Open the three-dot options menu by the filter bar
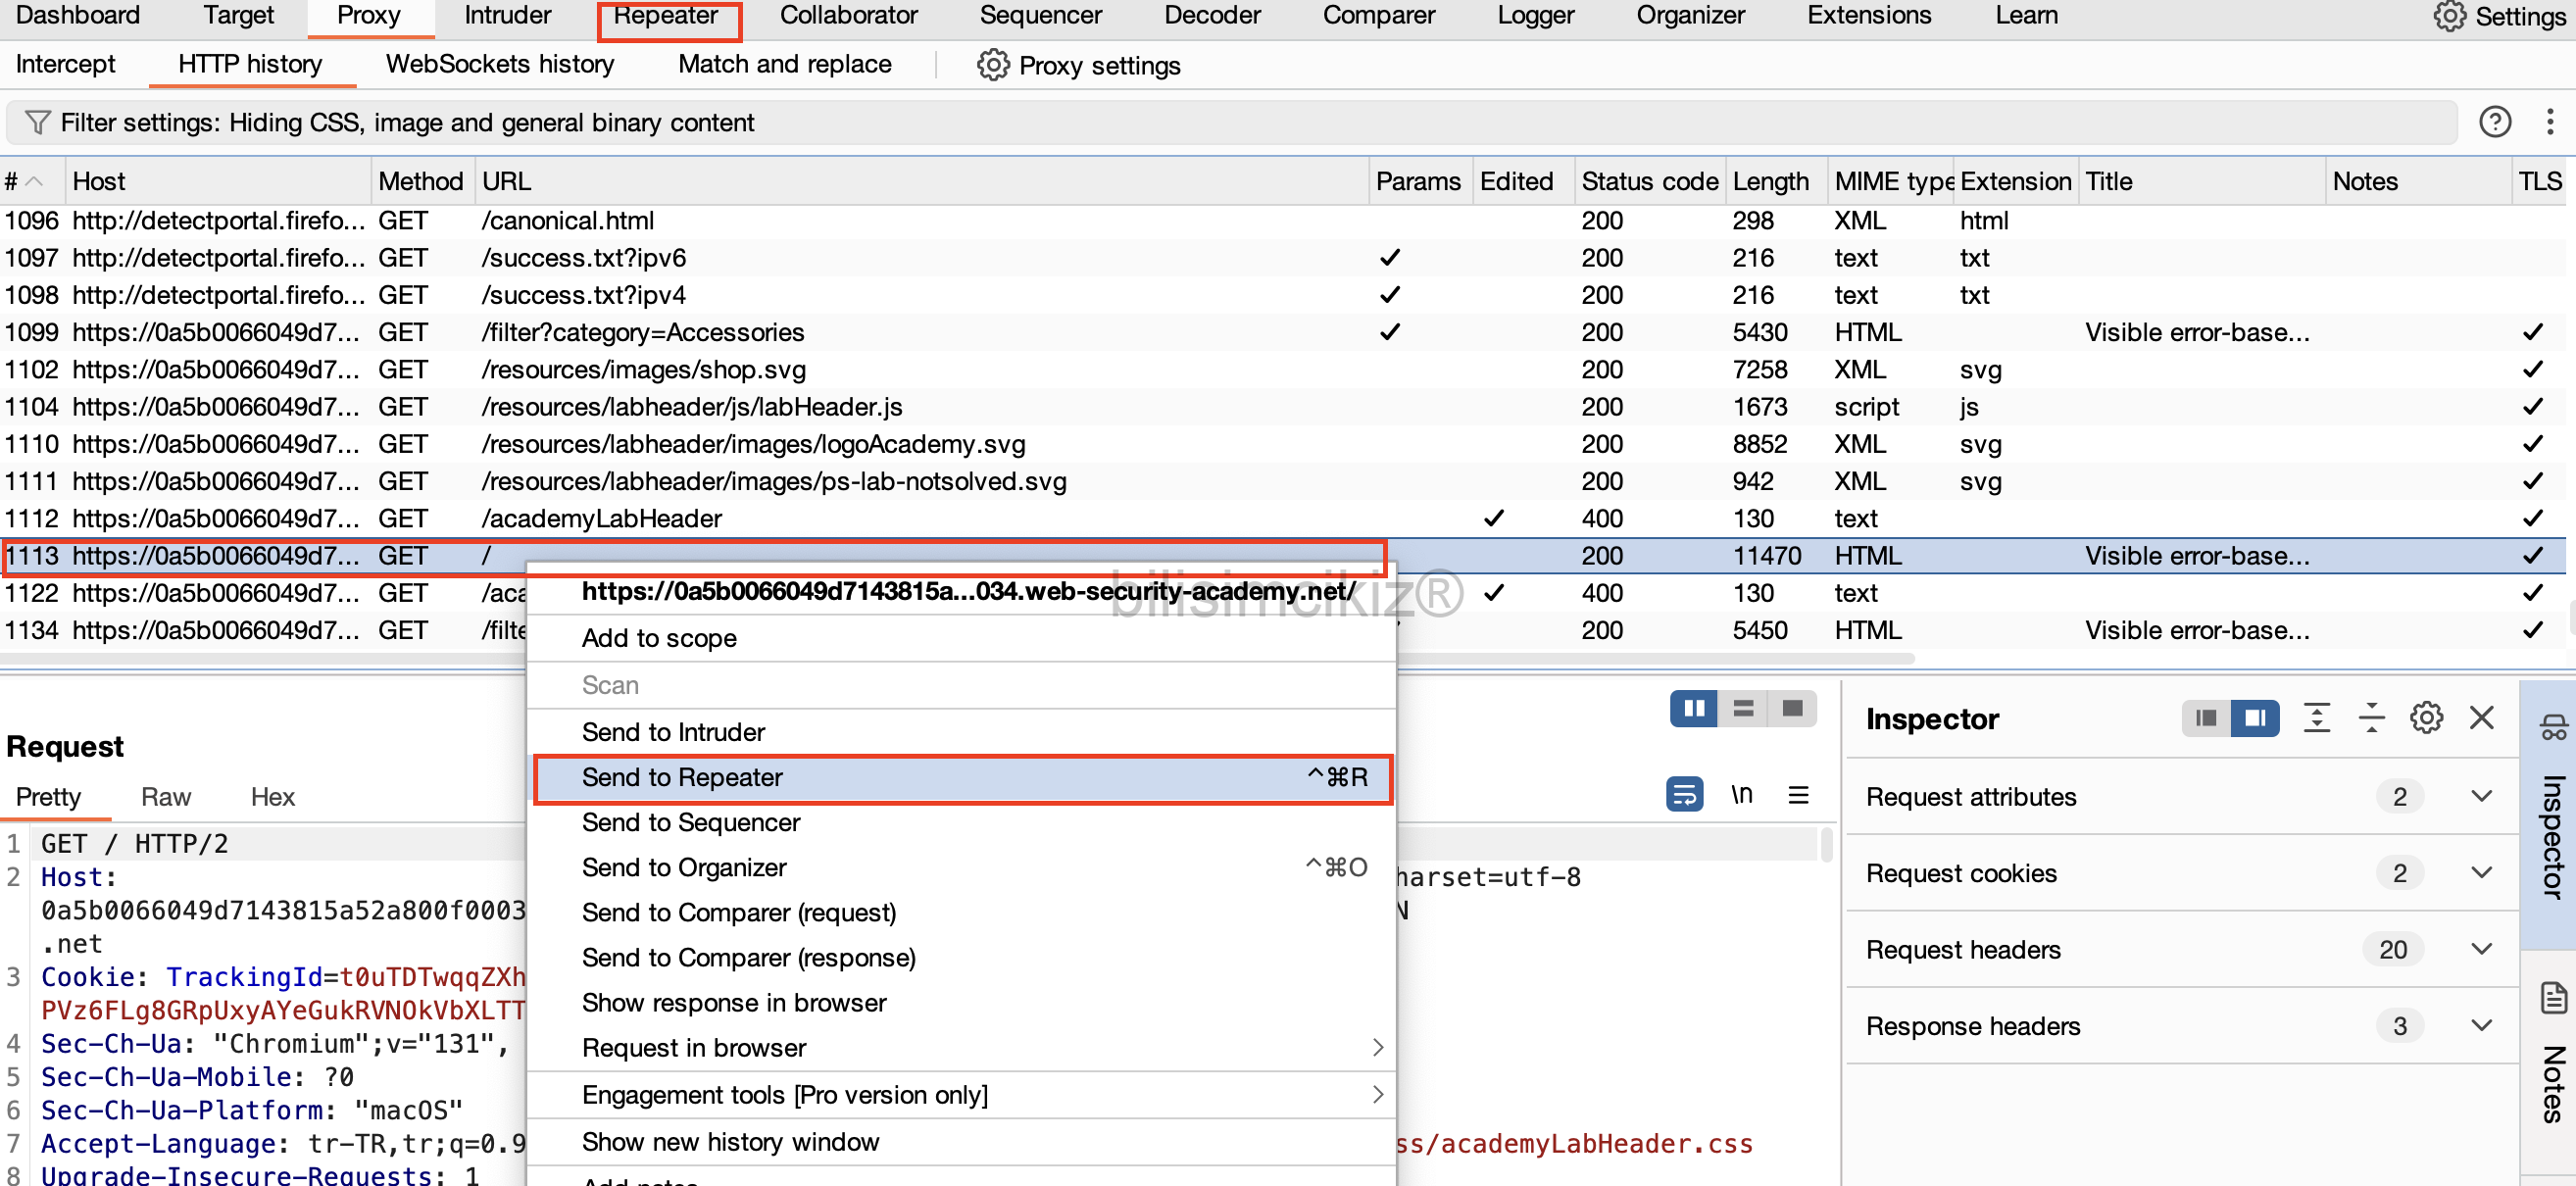Image resolution: width=2576 pixels, height=1186 pixels. click(2549, 122)
